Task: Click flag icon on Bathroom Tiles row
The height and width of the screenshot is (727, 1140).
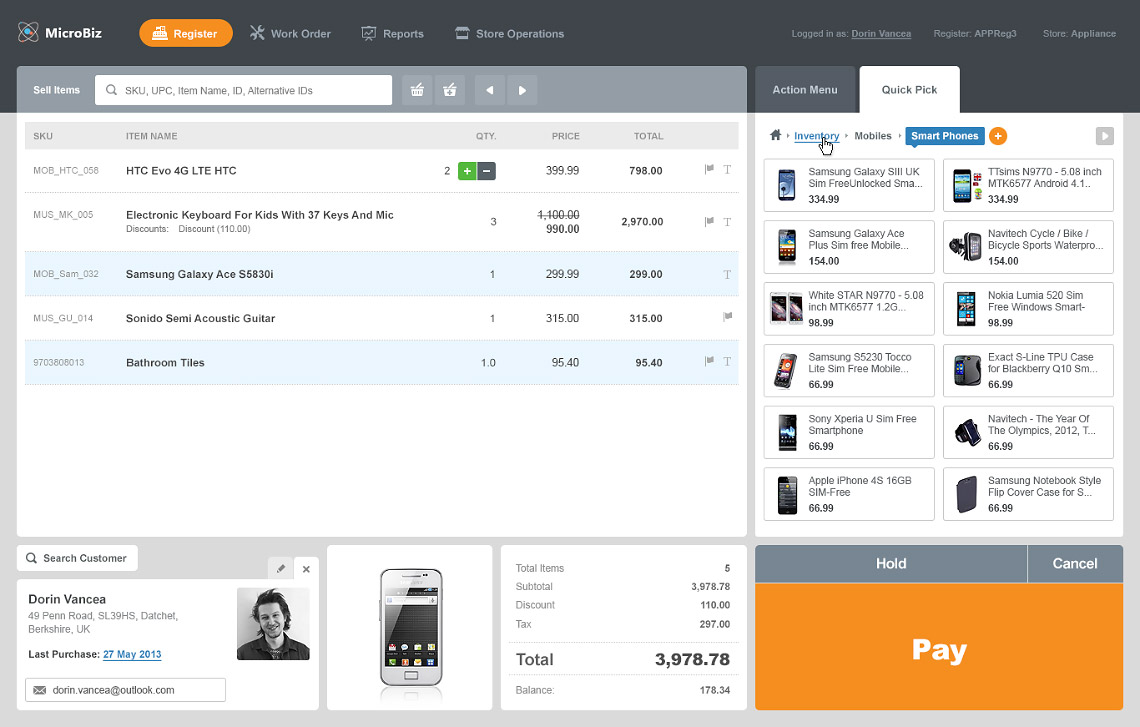Action: [x=709, y=361]
